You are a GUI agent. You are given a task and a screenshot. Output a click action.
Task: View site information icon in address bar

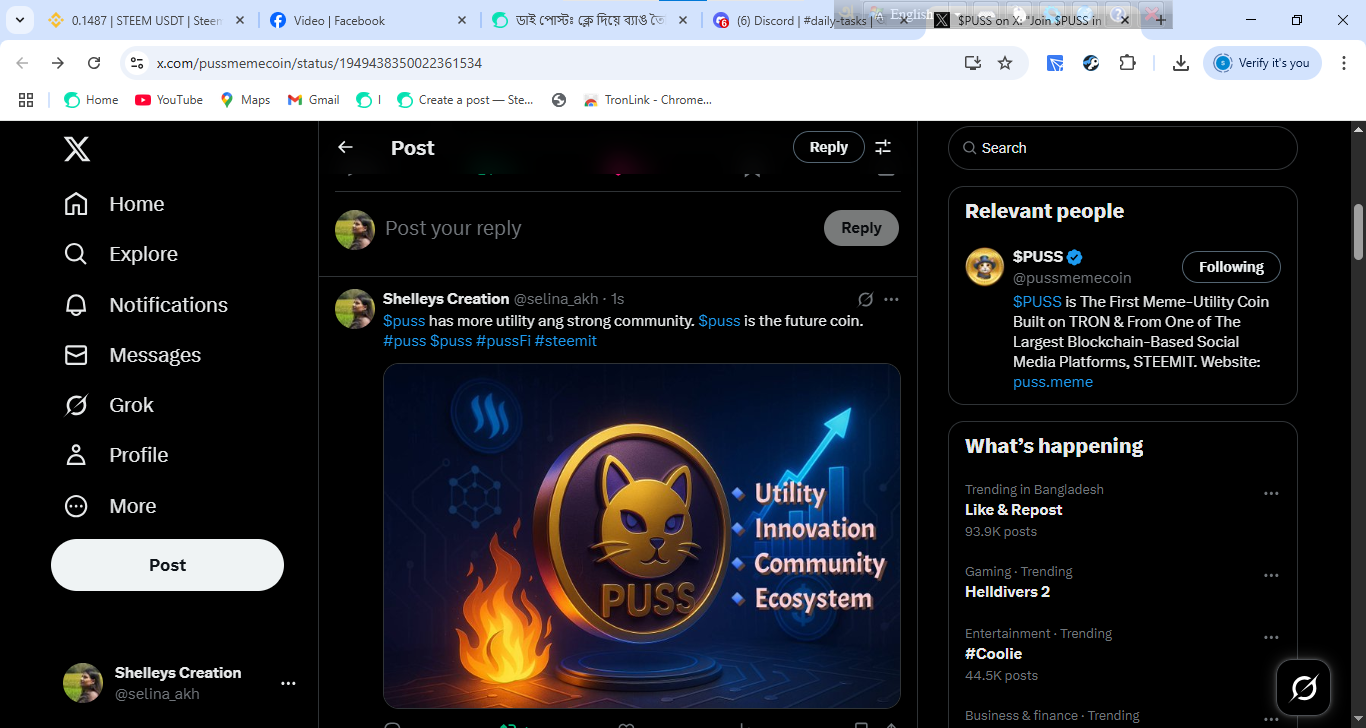[x=137, y=63]
